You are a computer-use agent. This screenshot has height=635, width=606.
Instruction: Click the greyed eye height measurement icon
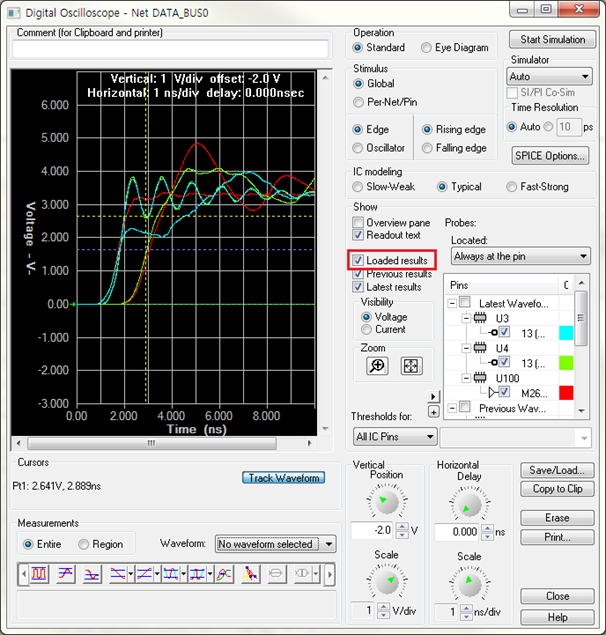click(277, 574)
